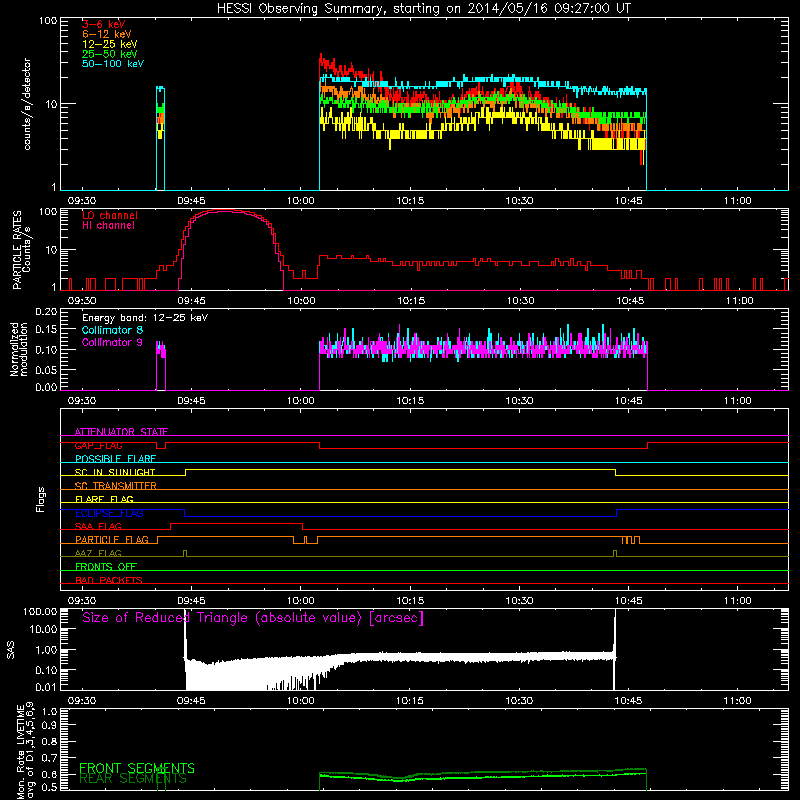Click the 10:30 tick label under SAS plot
Viewport: 800px width, 800px height.
(x=519, y=701)
